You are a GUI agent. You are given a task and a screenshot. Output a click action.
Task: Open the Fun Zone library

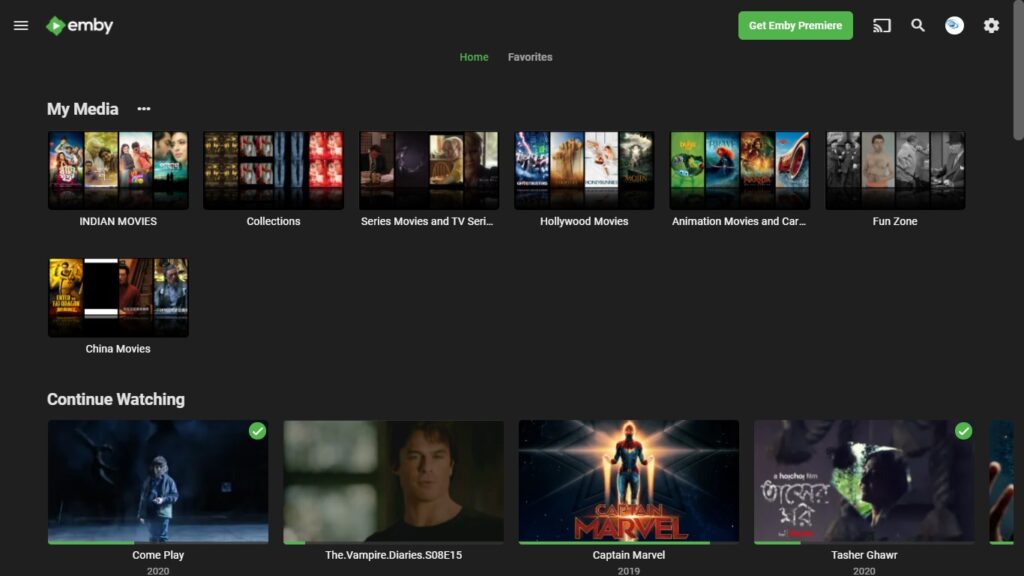click(x=895, y=170)
